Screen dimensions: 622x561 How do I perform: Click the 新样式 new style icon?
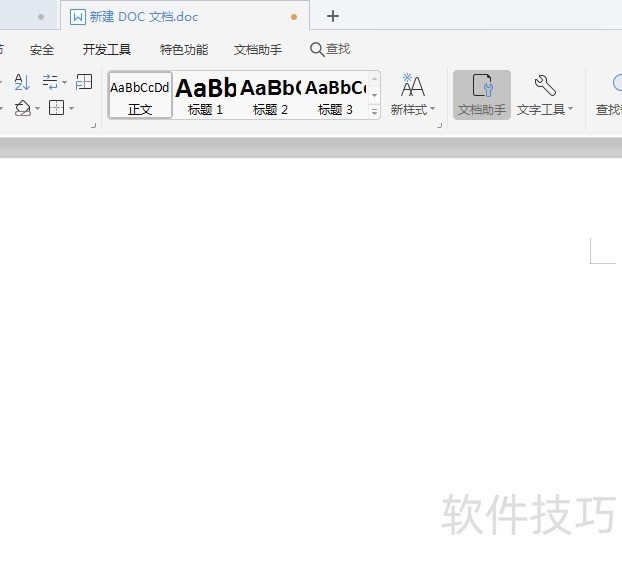(x=413, y=85)
